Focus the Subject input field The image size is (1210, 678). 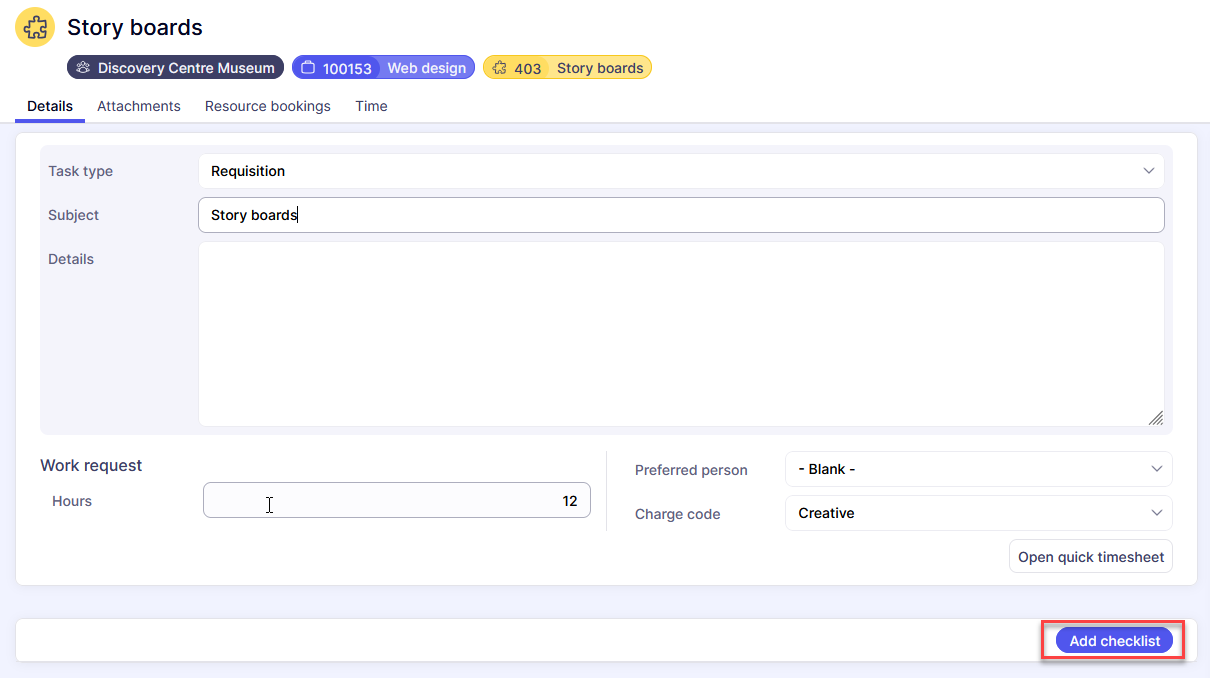point(680,215)
